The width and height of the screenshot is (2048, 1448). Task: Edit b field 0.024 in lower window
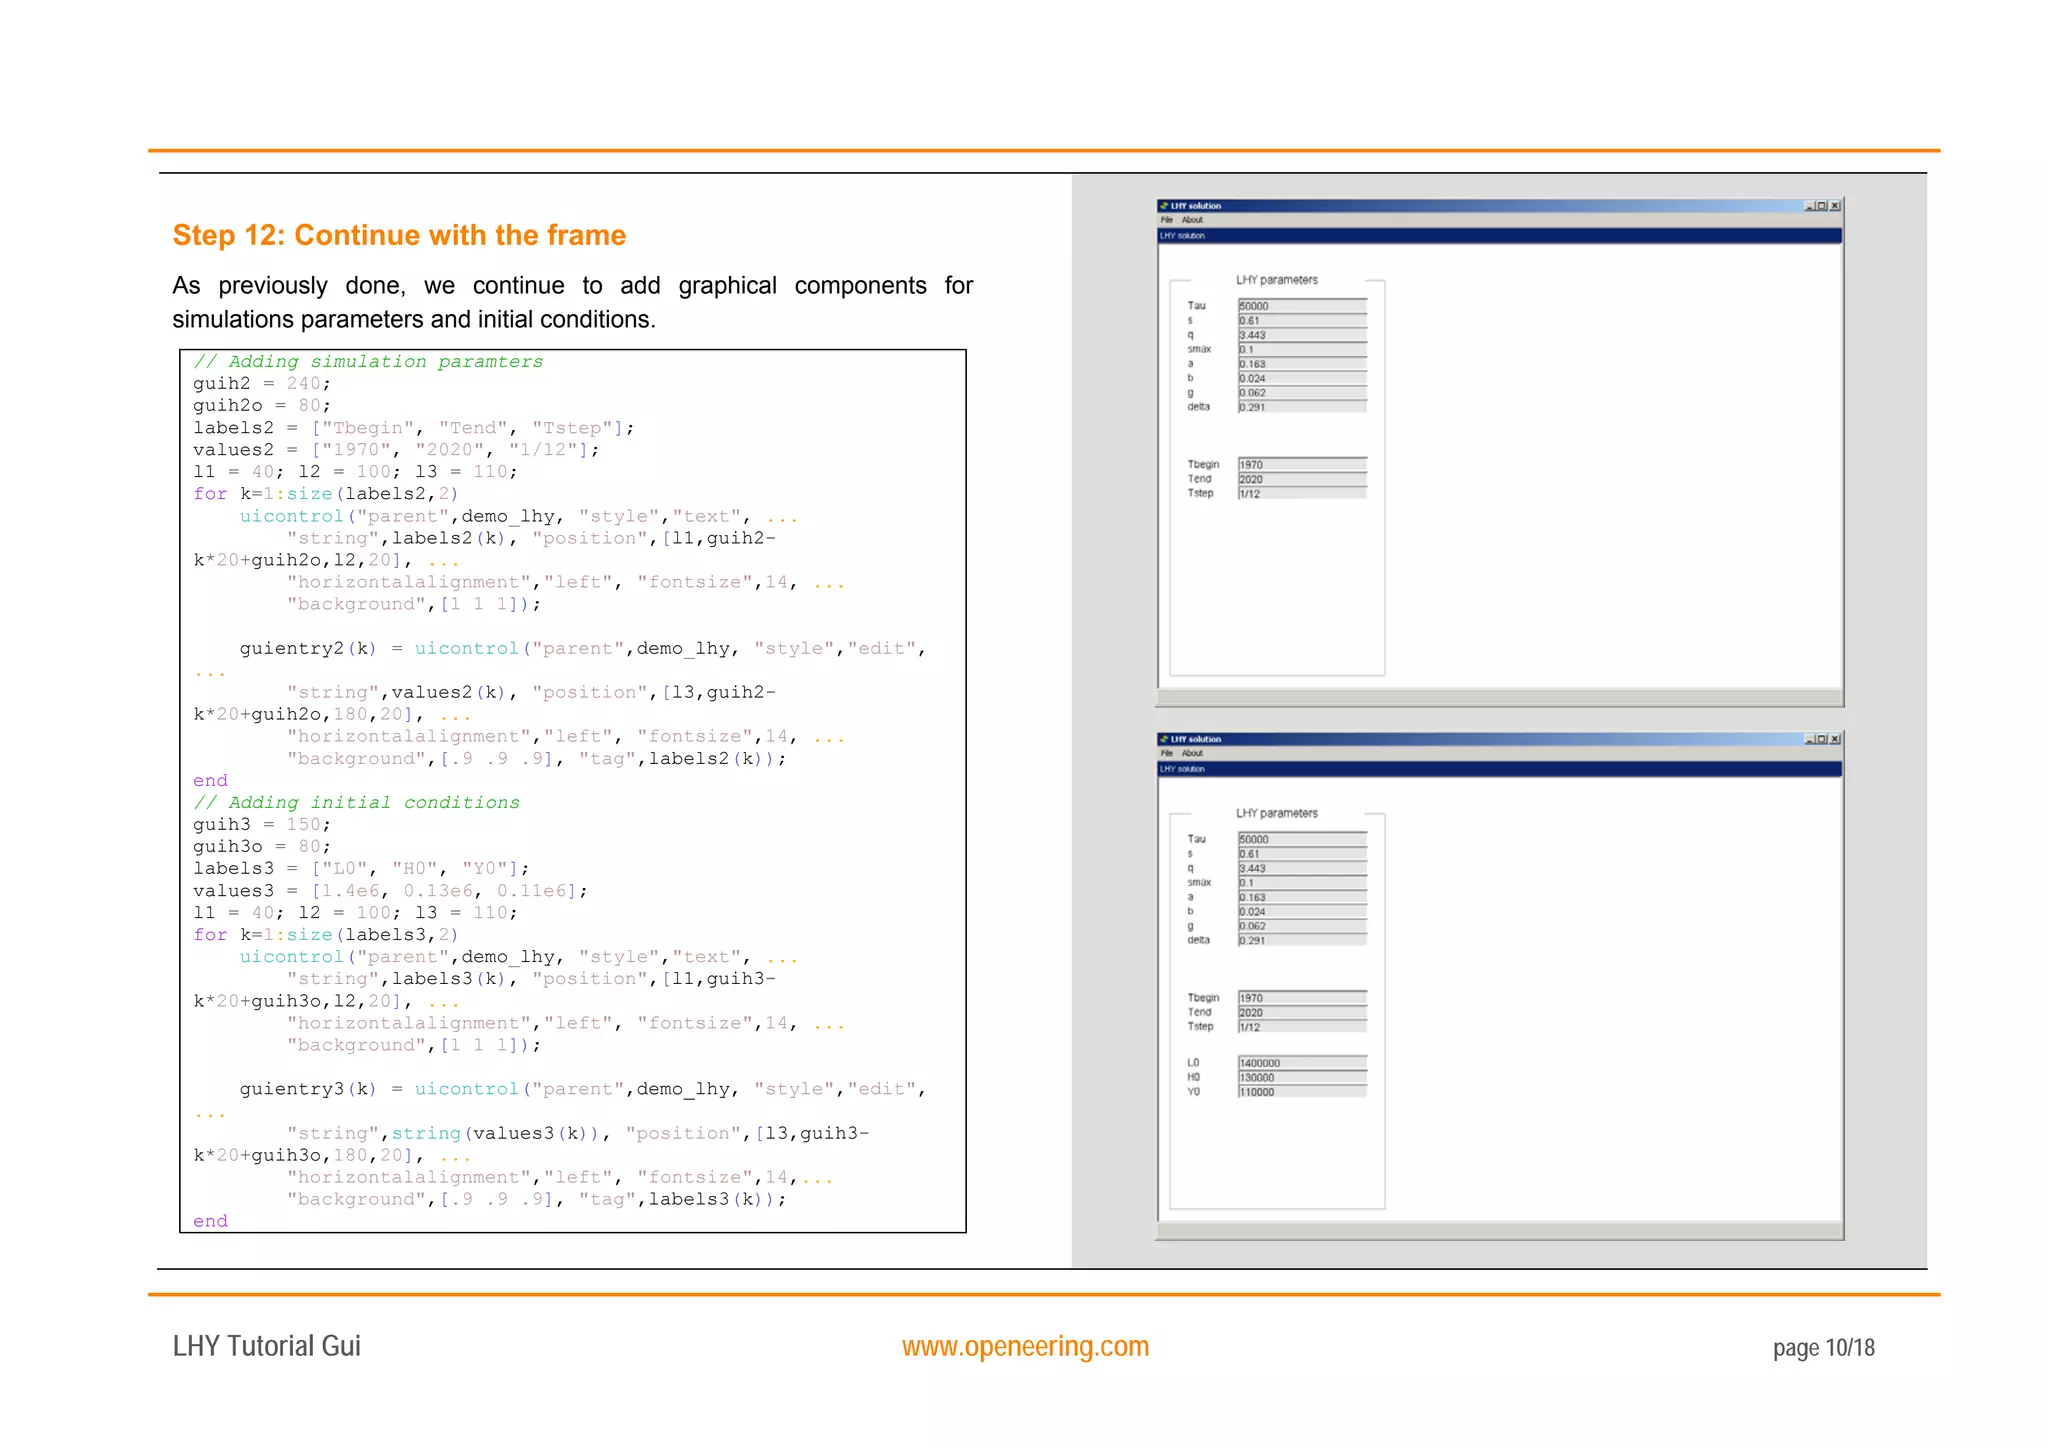pyautogui.click(x=1302, y=911)
